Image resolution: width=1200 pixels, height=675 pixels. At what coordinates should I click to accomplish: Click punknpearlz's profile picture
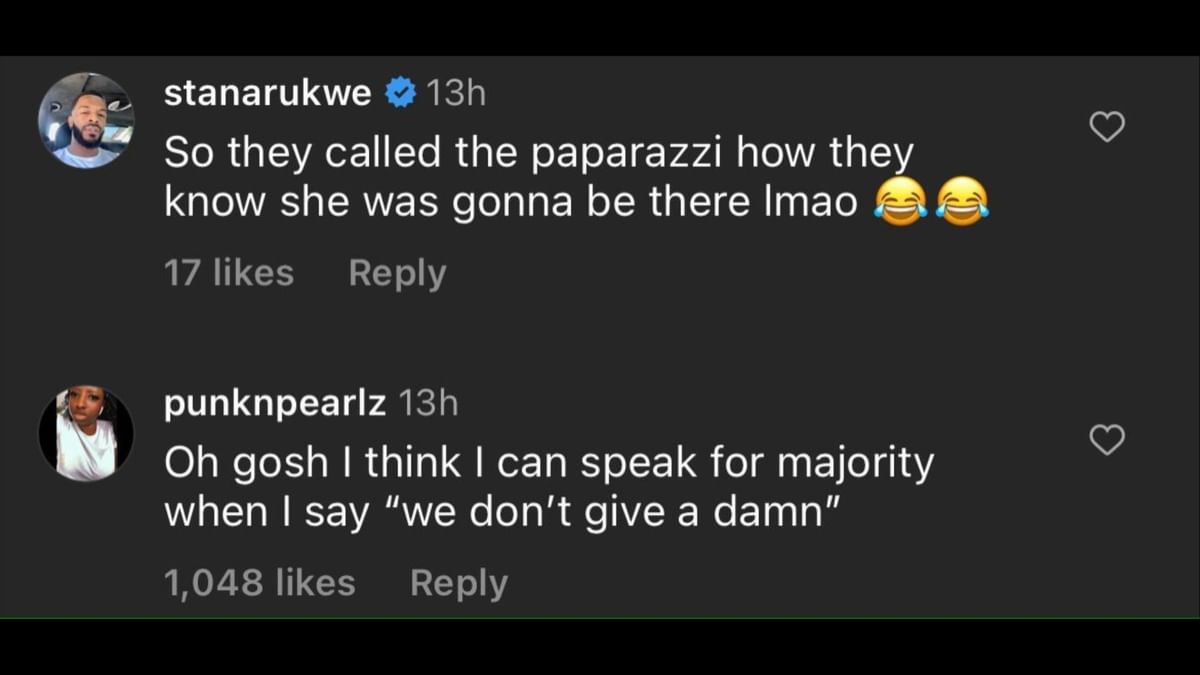[x=86, y=430]
